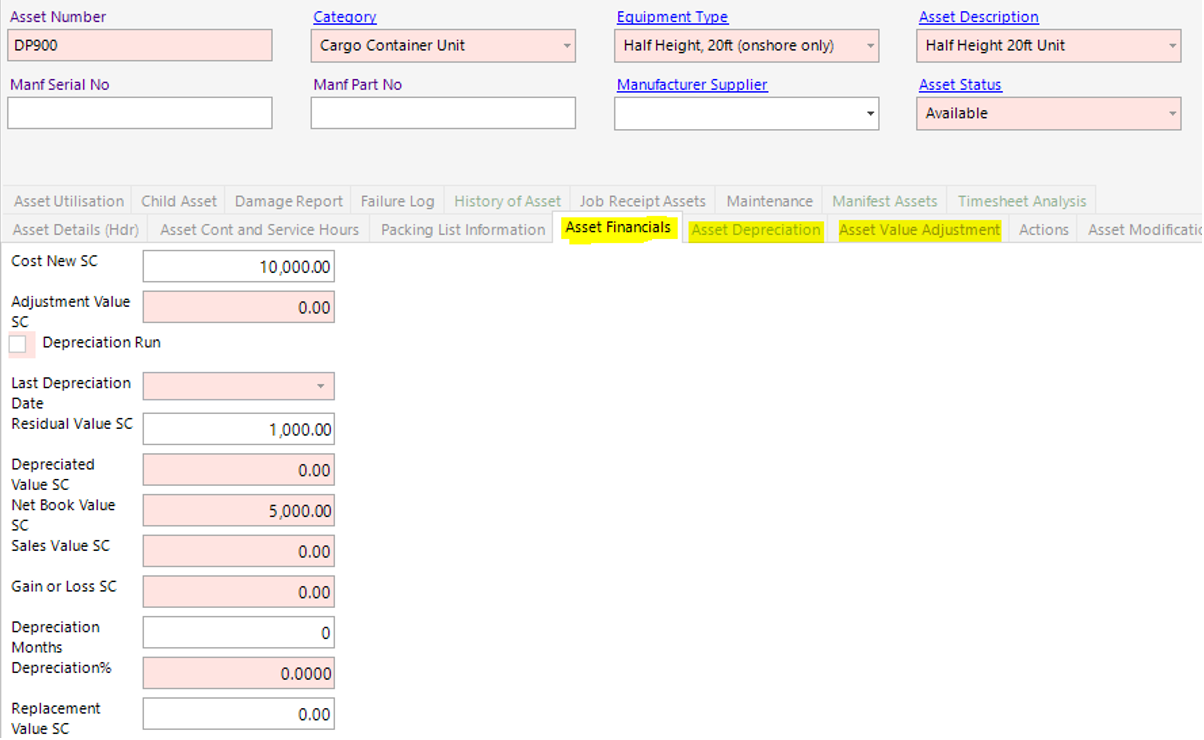The width and height of the screenshot is (1204, 740).
Task: Click the Depreciation Months input box
Action: click(x=238, y=632)
